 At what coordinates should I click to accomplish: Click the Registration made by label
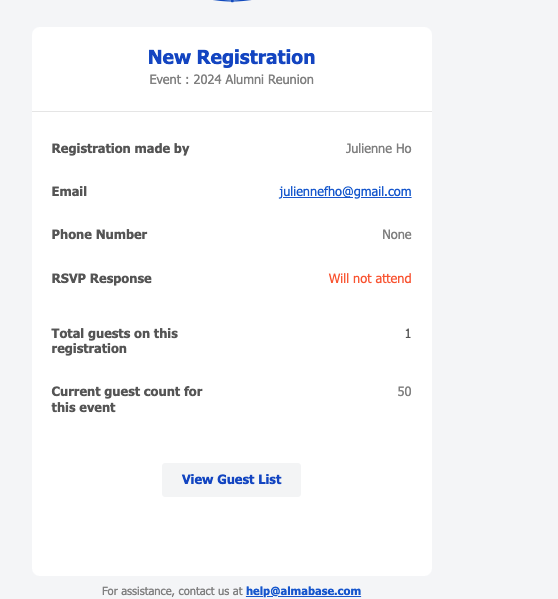pyautogui.click(x=120, y=149)
